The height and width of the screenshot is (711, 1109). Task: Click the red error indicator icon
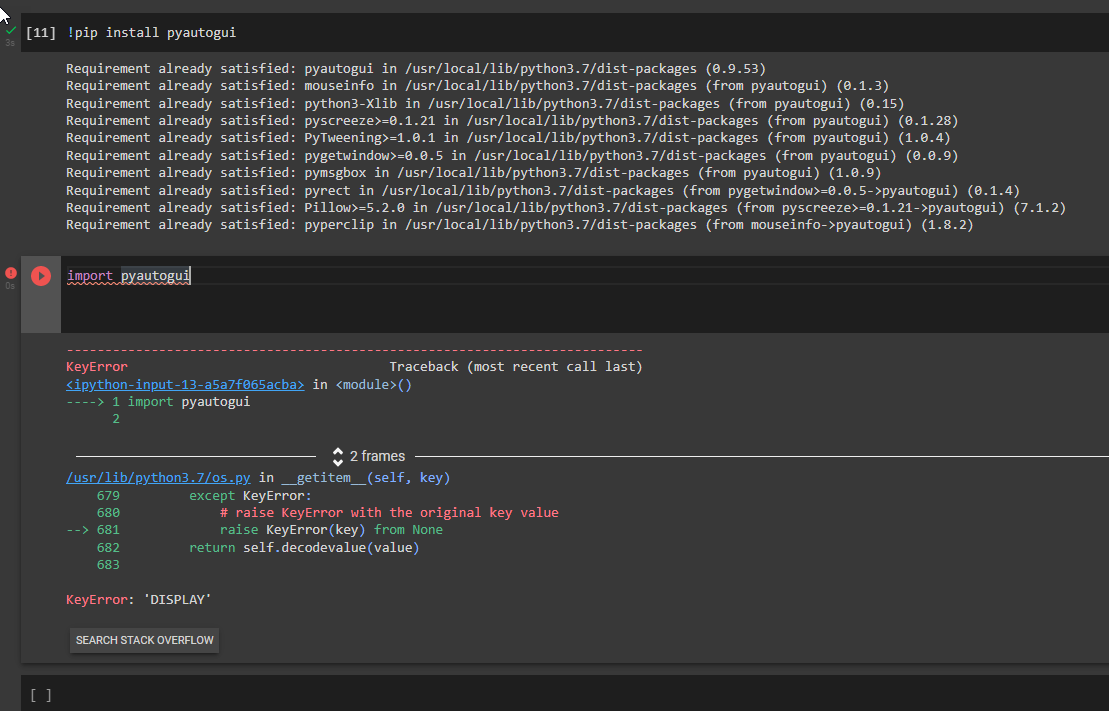click(11, 273)
